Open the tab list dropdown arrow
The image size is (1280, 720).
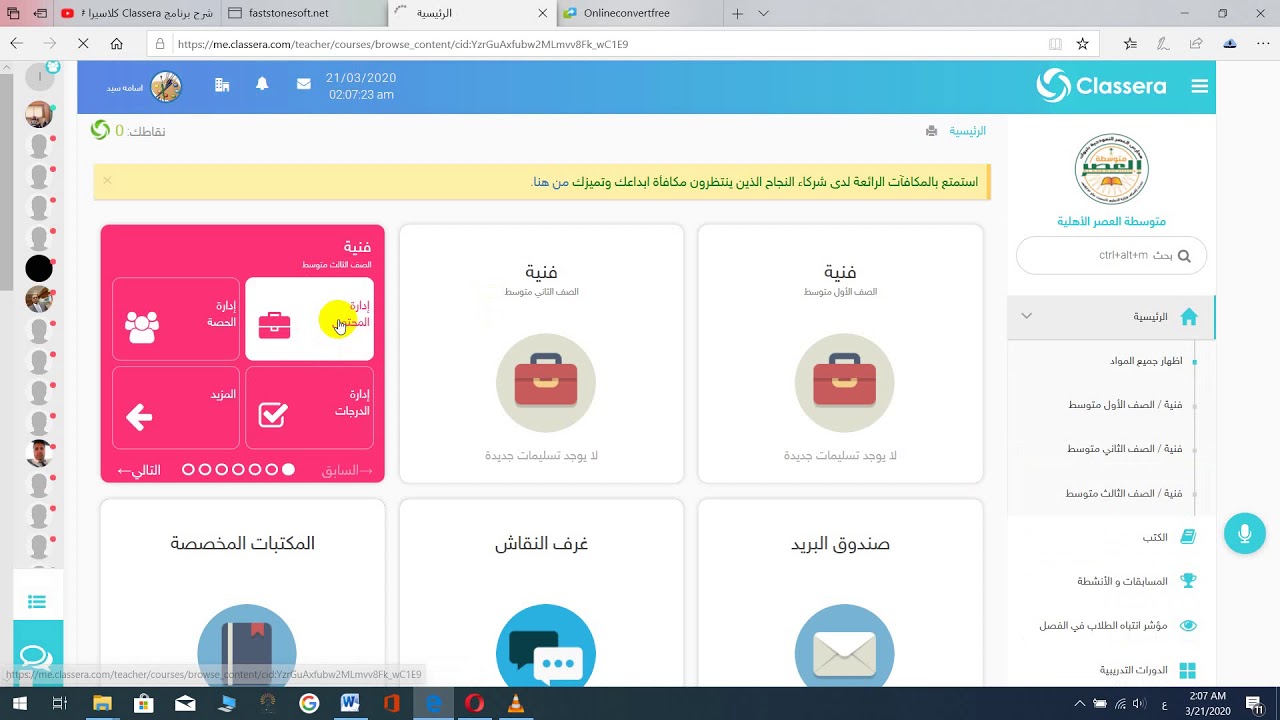(764, 13)
